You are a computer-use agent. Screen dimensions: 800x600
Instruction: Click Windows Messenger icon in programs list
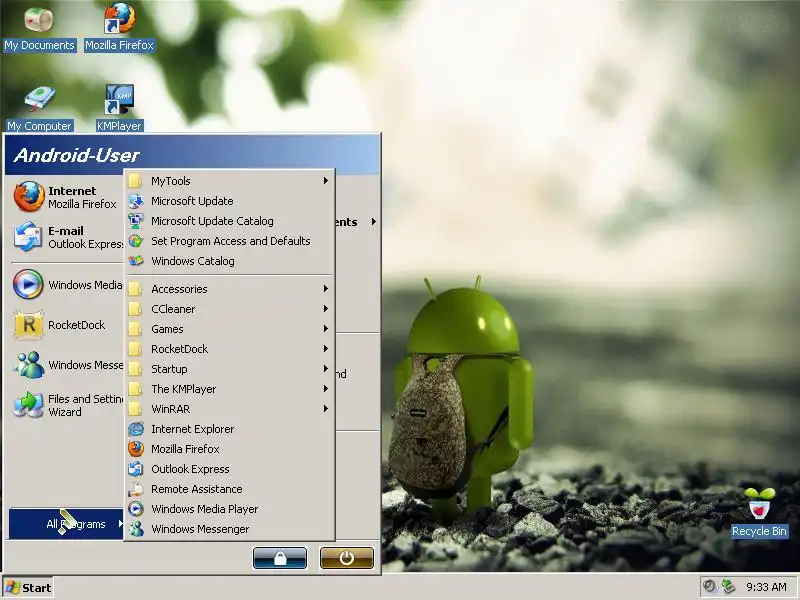coord(136,529)
